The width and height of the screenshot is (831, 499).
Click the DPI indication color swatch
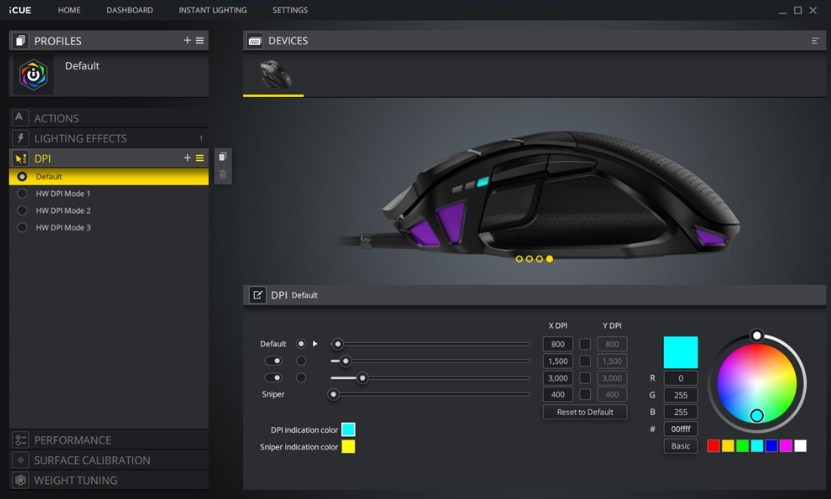[348, 430]
